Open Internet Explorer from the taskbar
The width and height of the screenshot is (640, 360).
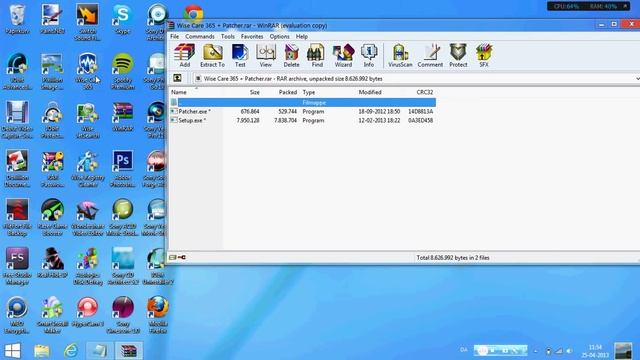[x=71, y=351]
